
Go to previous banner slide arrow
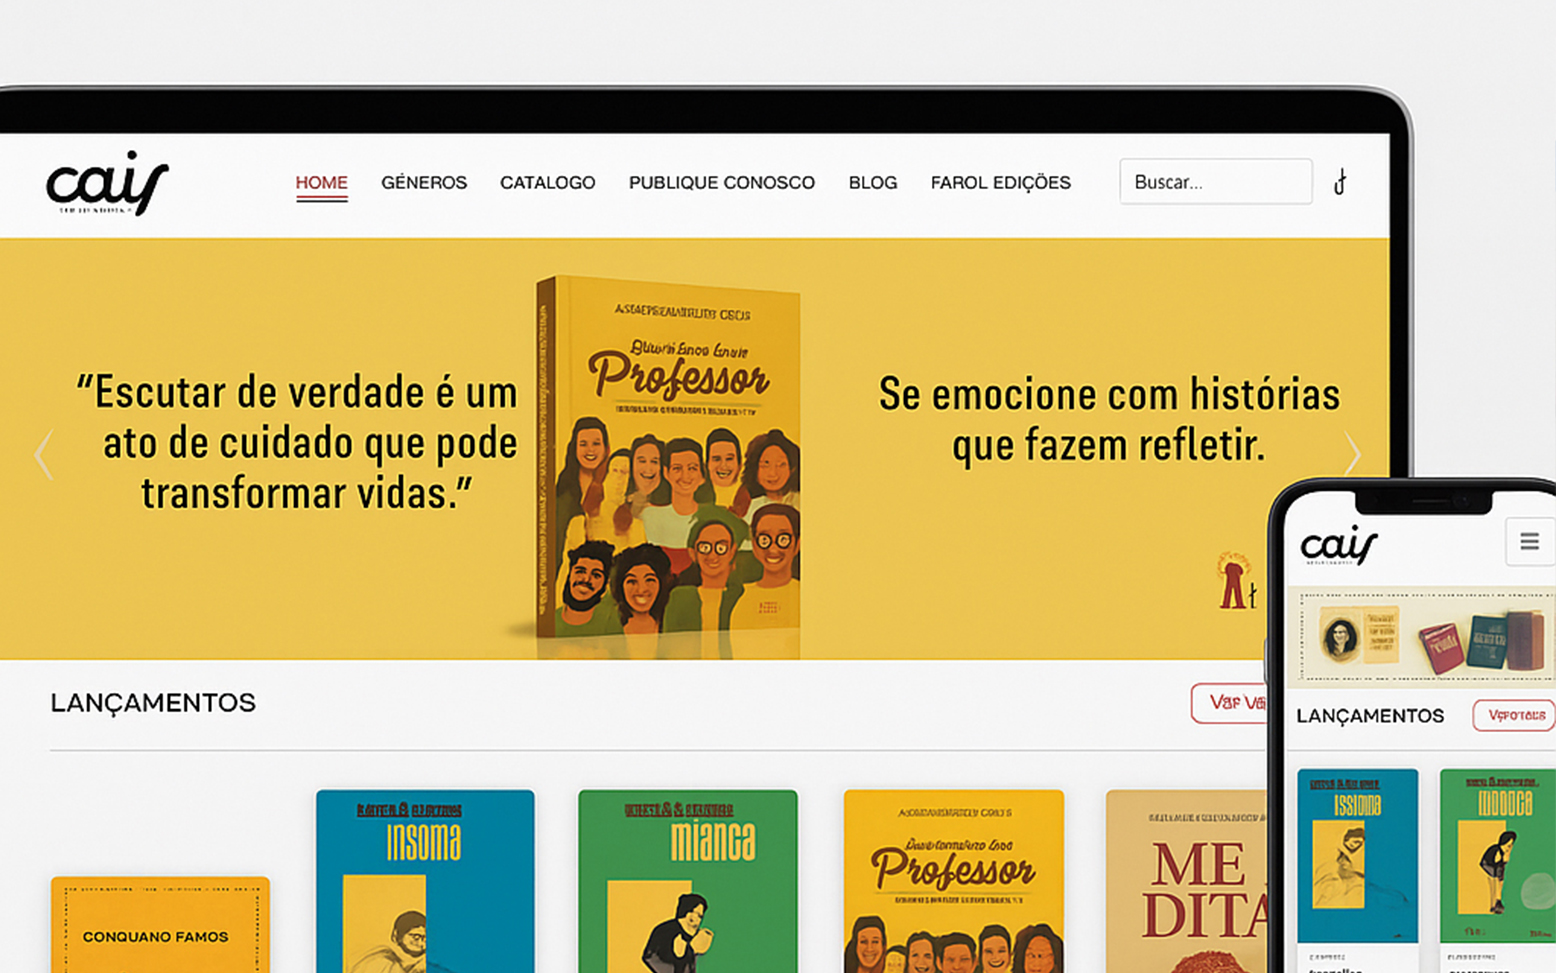point(43,455)
